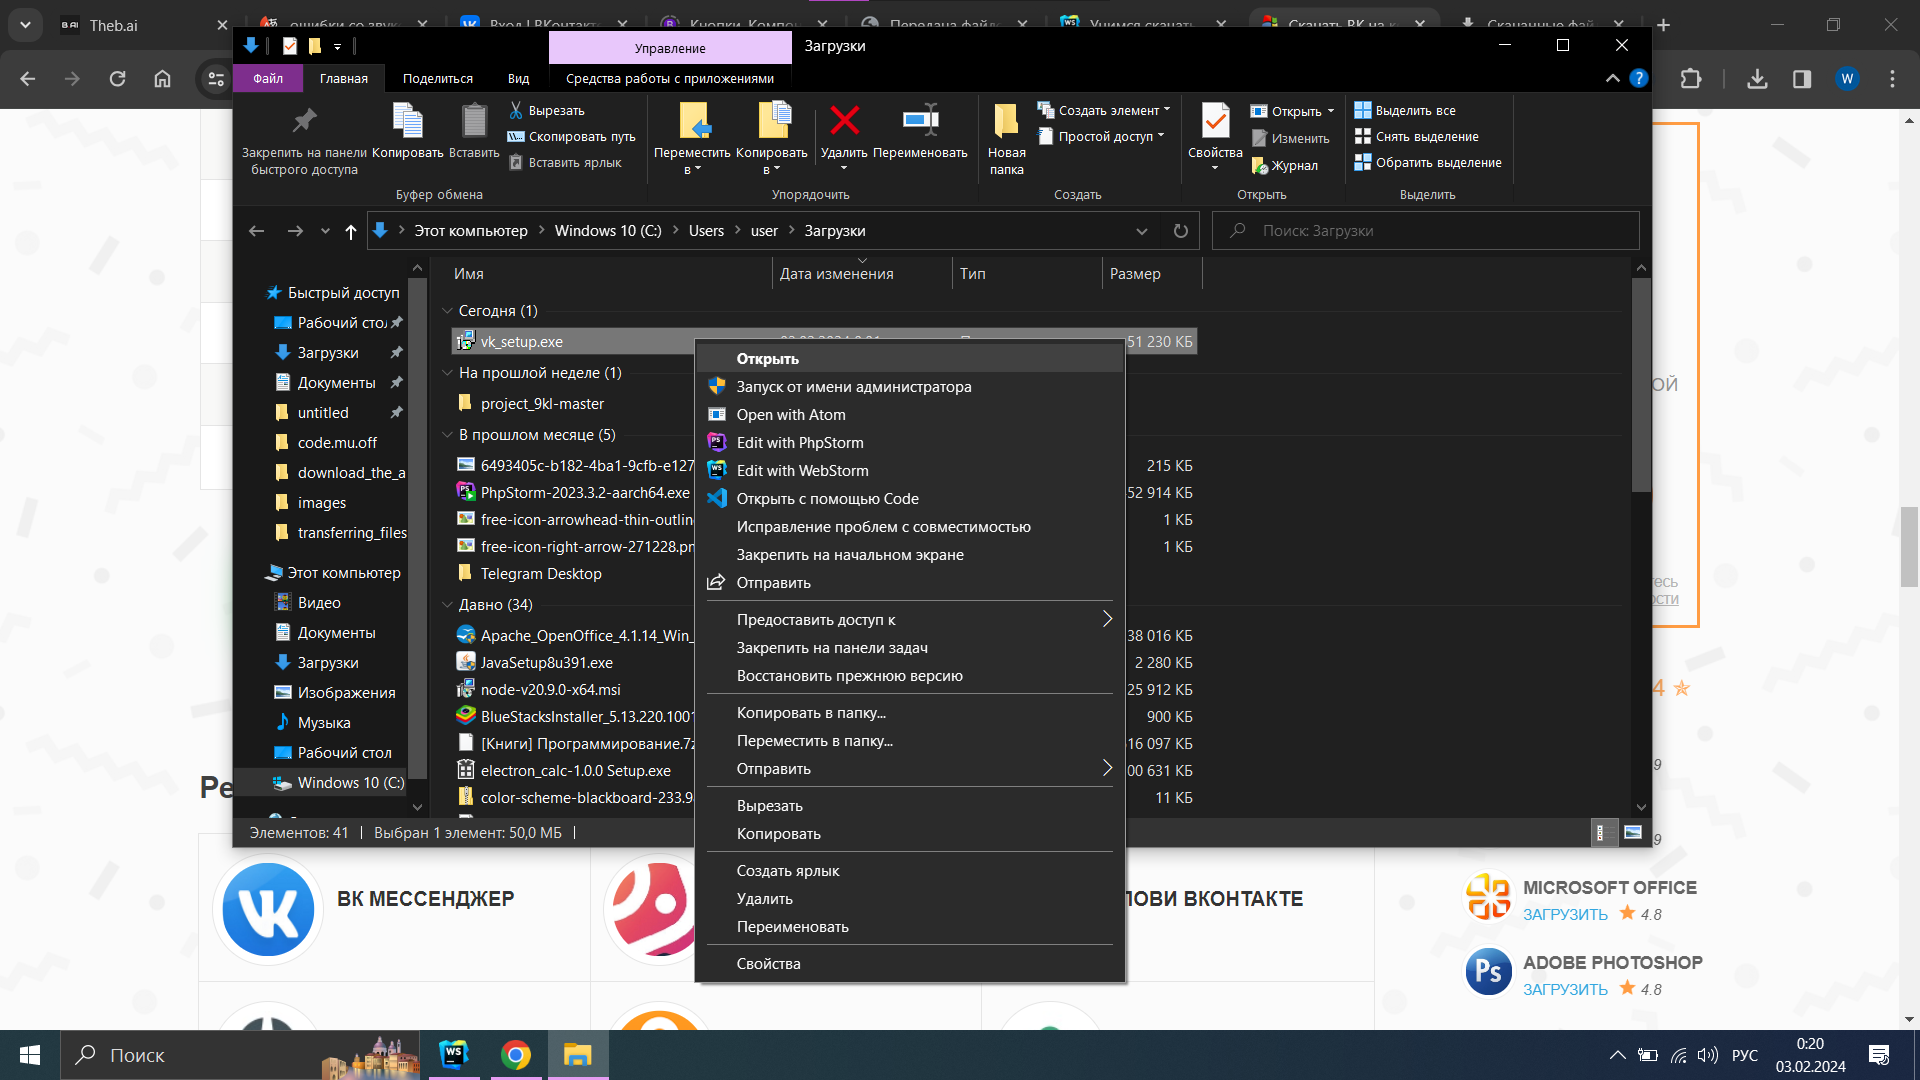Viewport: 1920px width, 1080px height.
Task: Click the Windows Start button
Action: [x=30, y=1055]
